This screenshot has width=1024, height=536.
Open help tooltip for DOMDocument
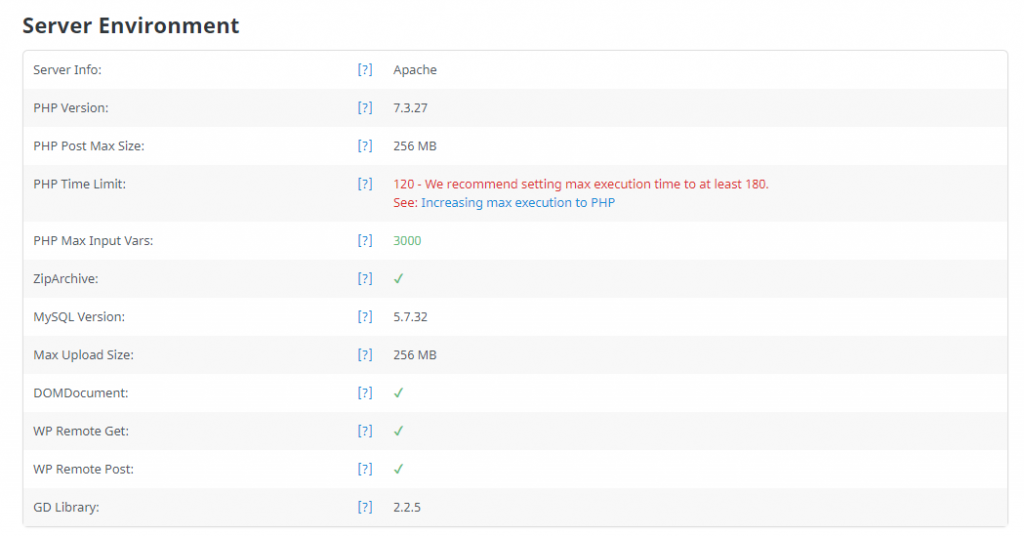[x=365, y=393]
